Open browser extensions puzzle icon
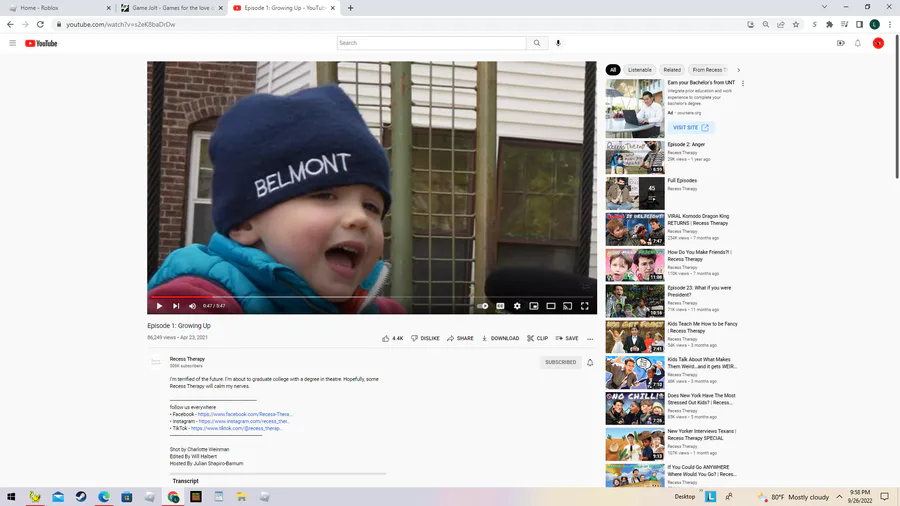The height and width of the screenshot is (506, 900). click(829, 25)
